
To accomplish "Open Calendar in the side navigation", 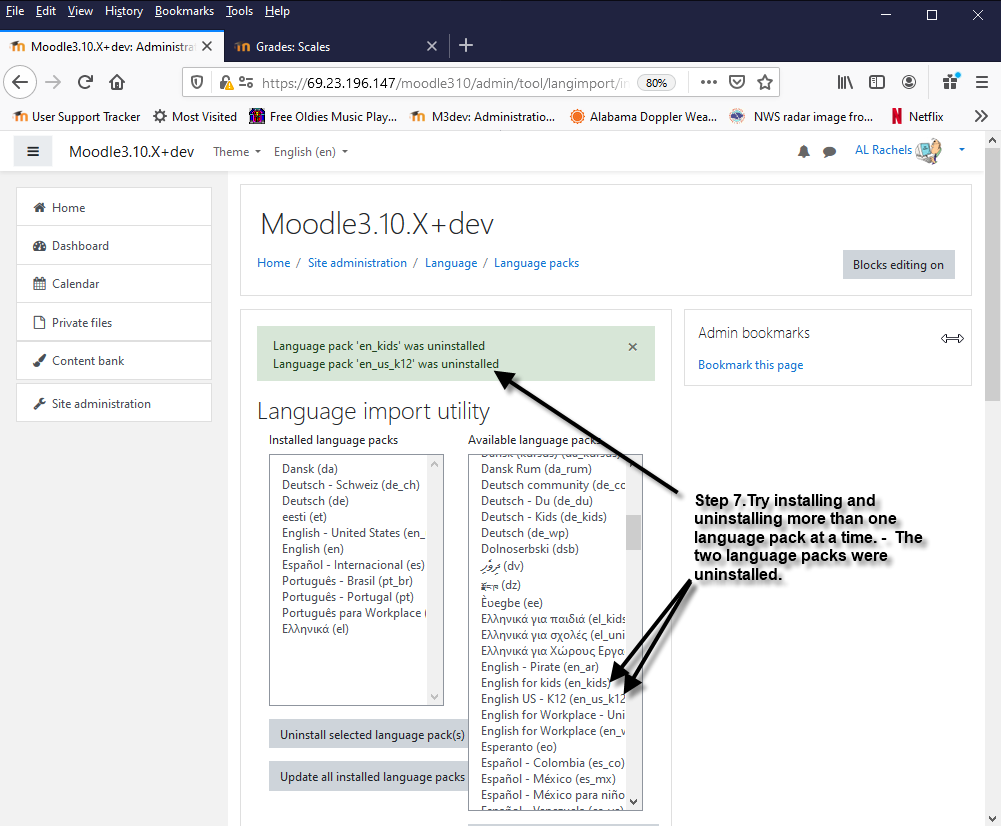I will pyautogui.click(x=114, y=284).
